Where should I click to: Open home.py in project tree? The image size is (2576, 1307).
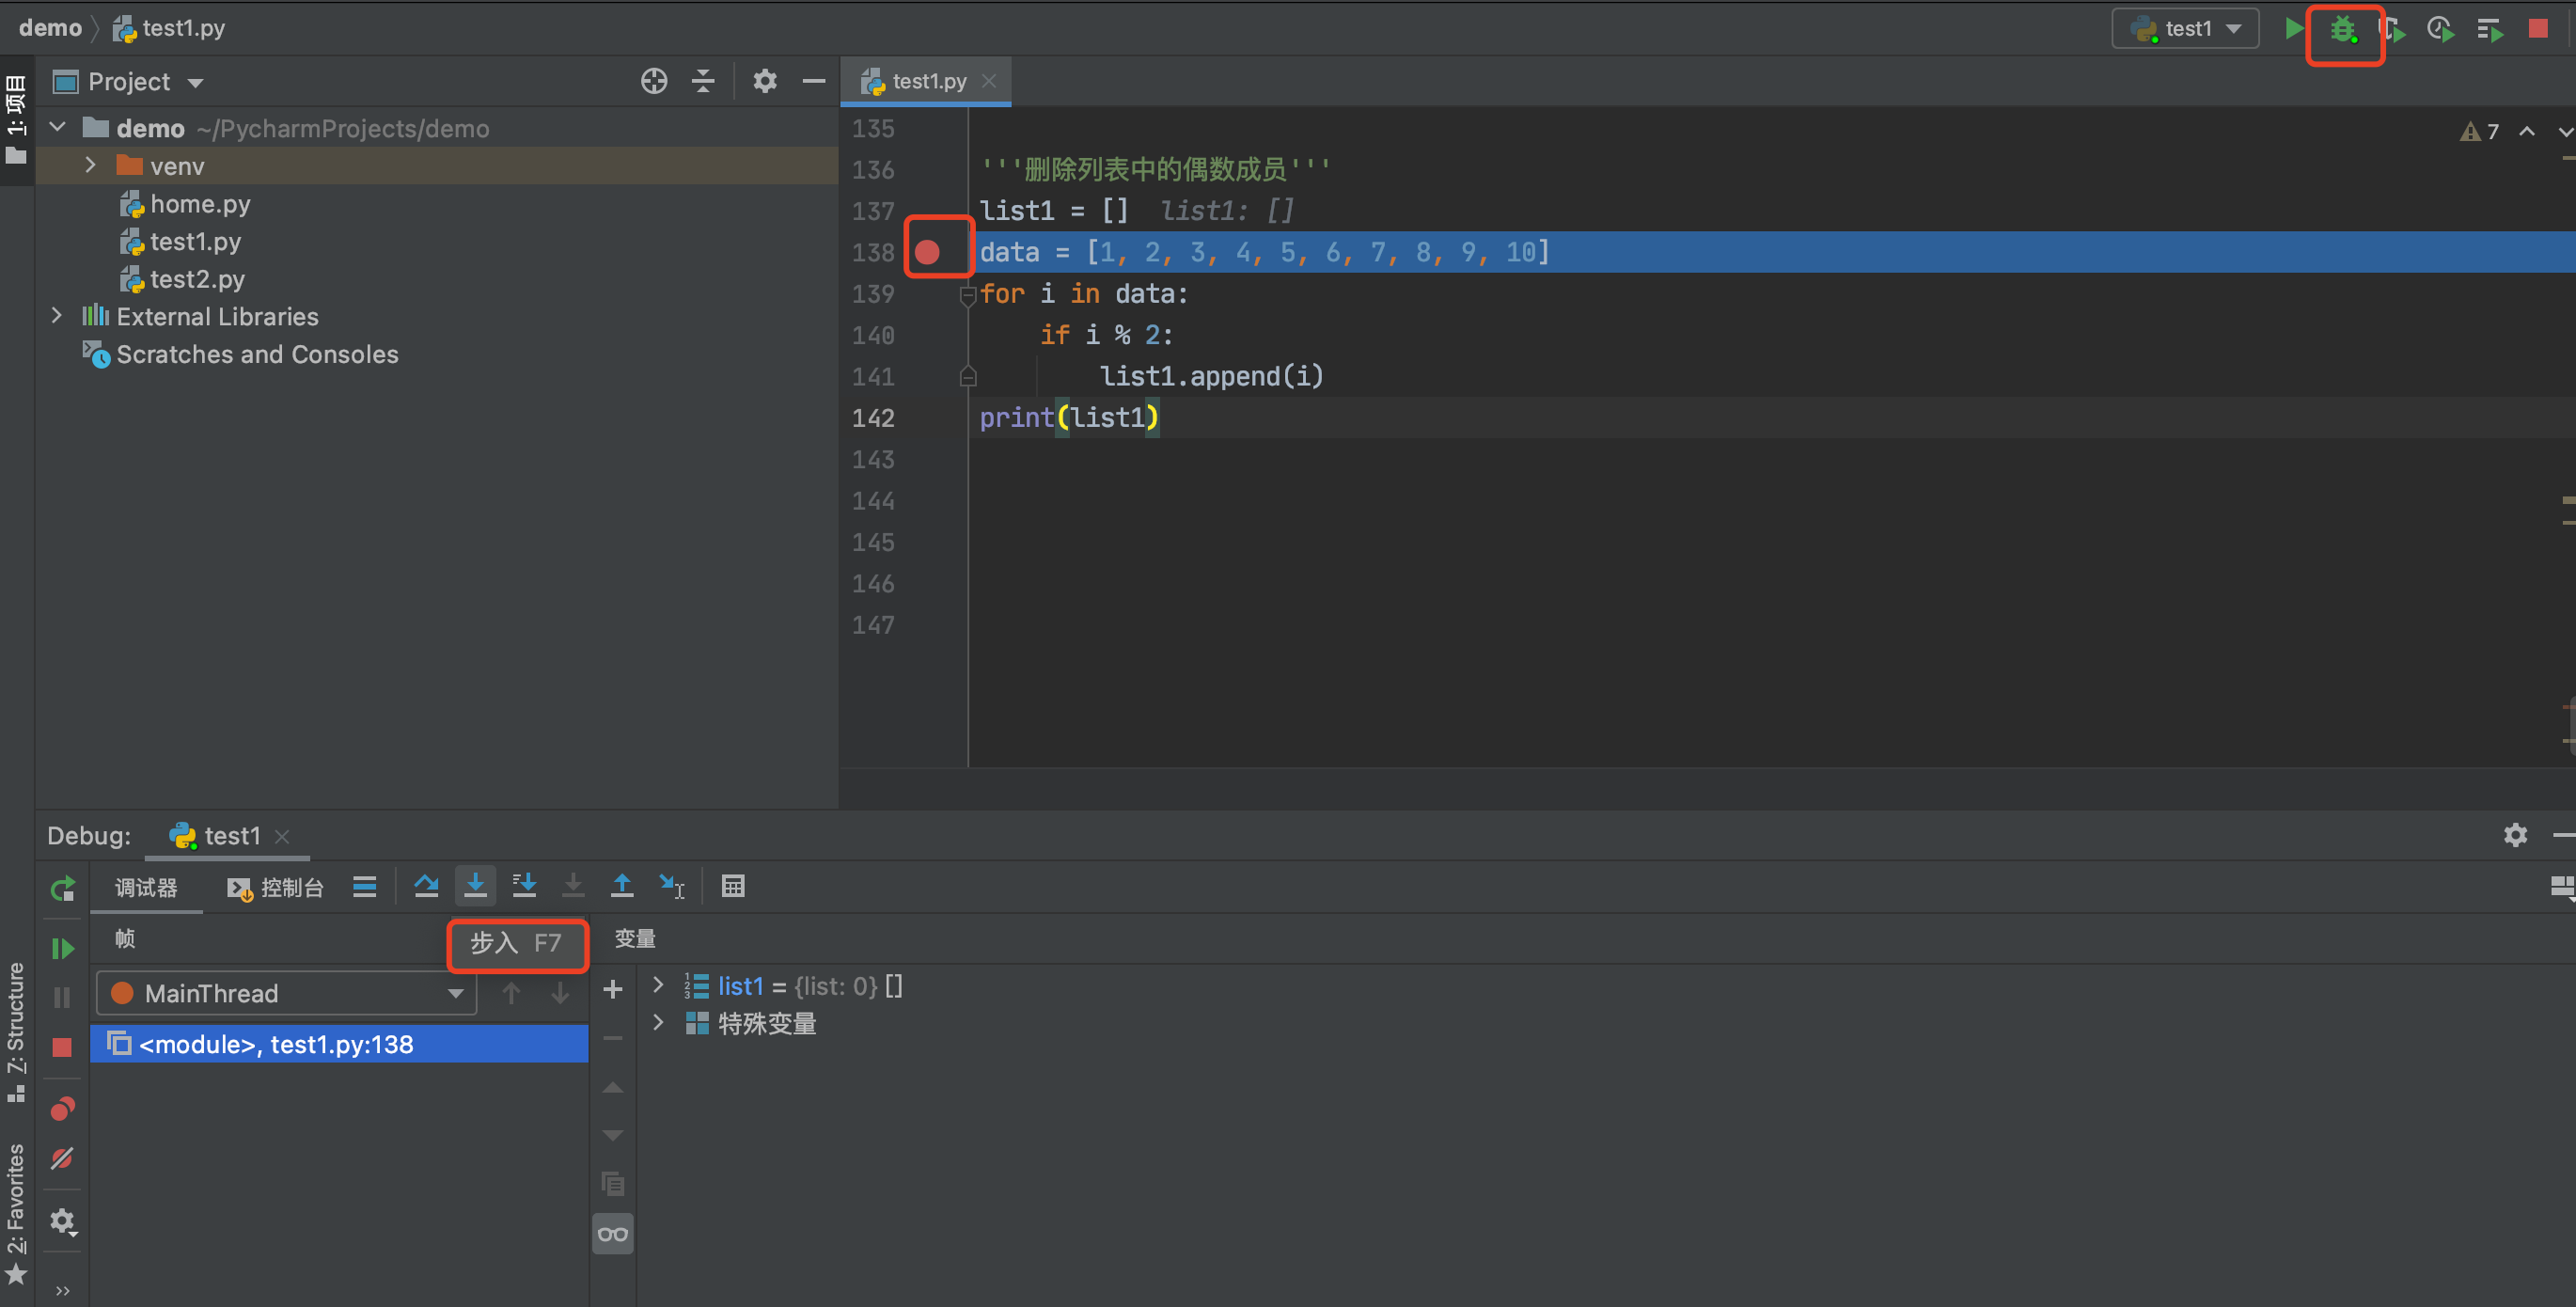[199, 204]
